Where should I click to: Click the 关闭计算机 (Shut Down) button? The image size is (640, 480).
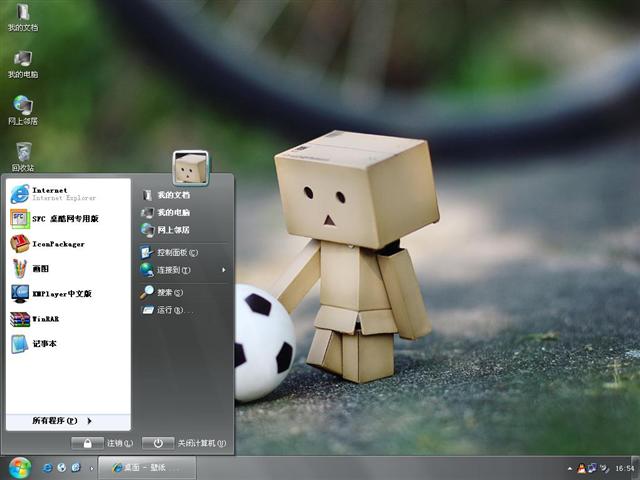point(185,442)
